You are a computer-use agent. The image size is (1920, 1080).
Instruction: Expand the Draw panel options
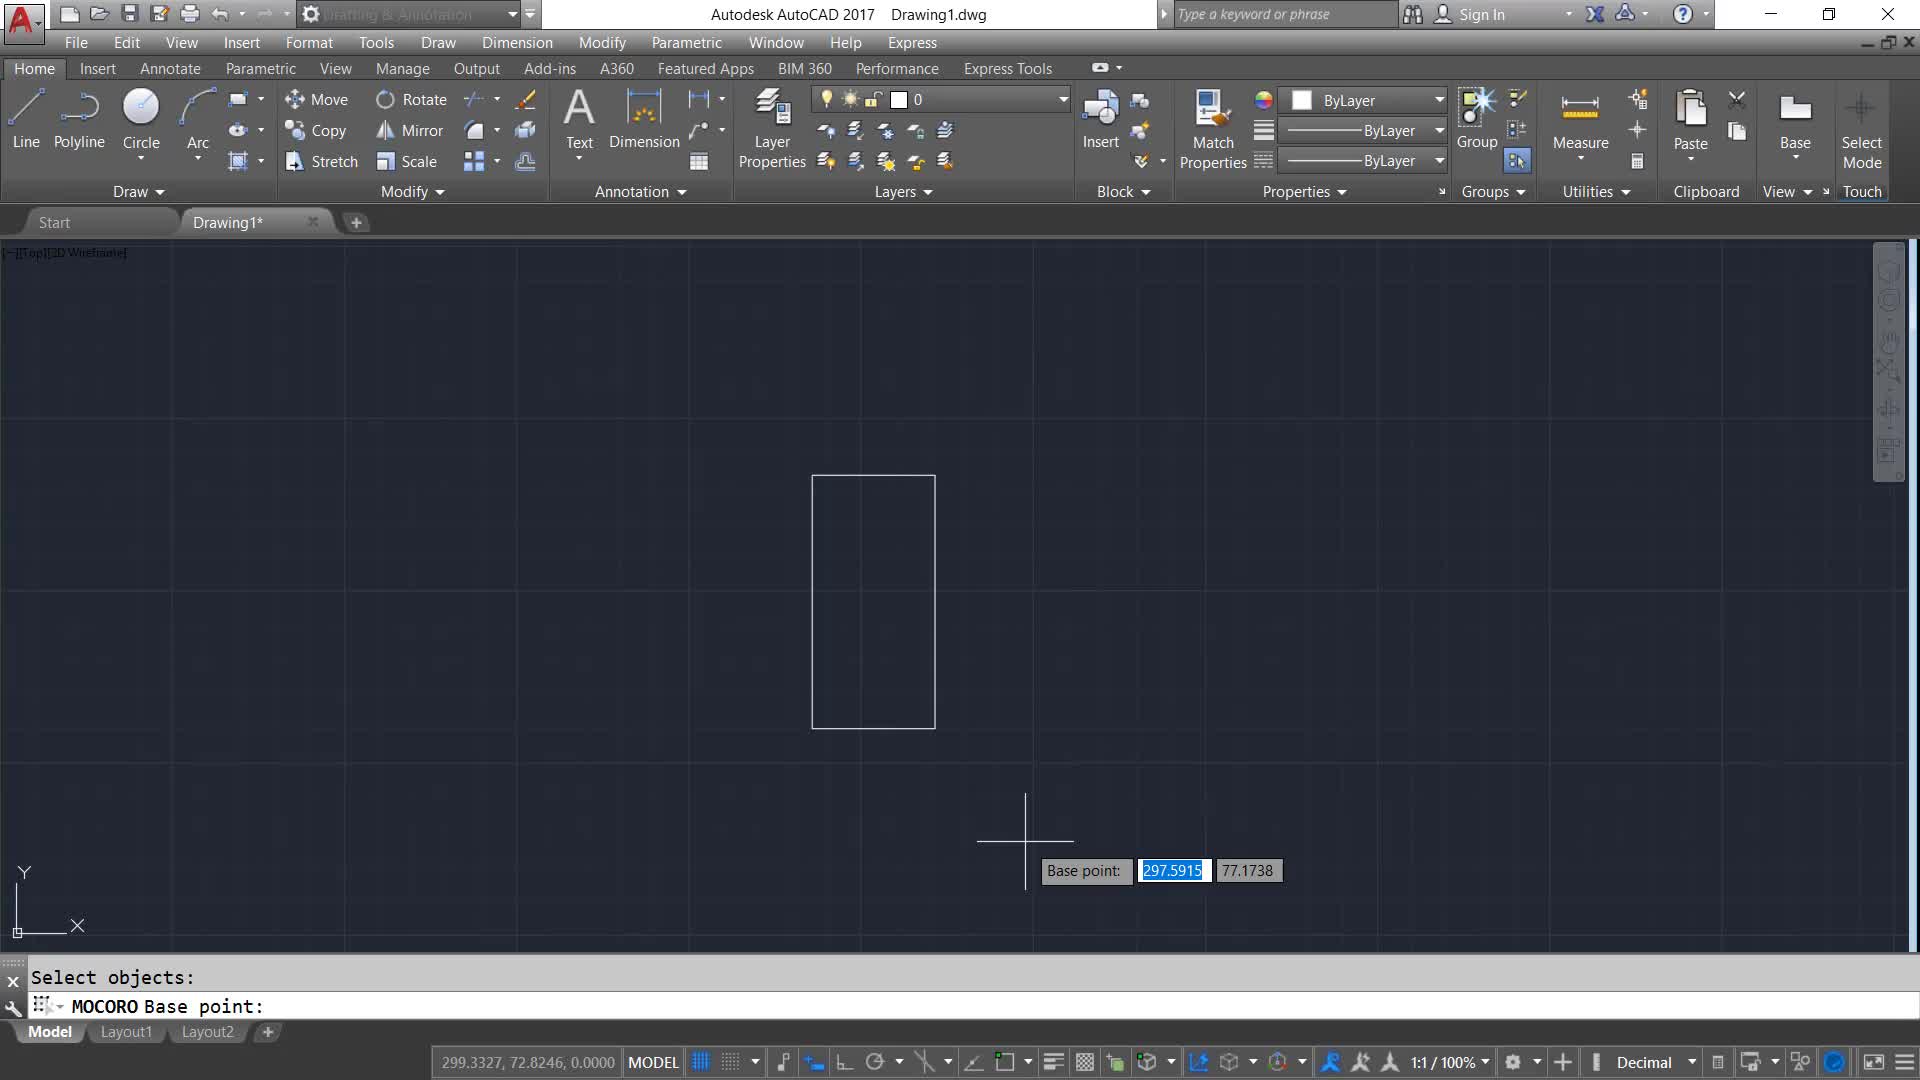(138, 191)
